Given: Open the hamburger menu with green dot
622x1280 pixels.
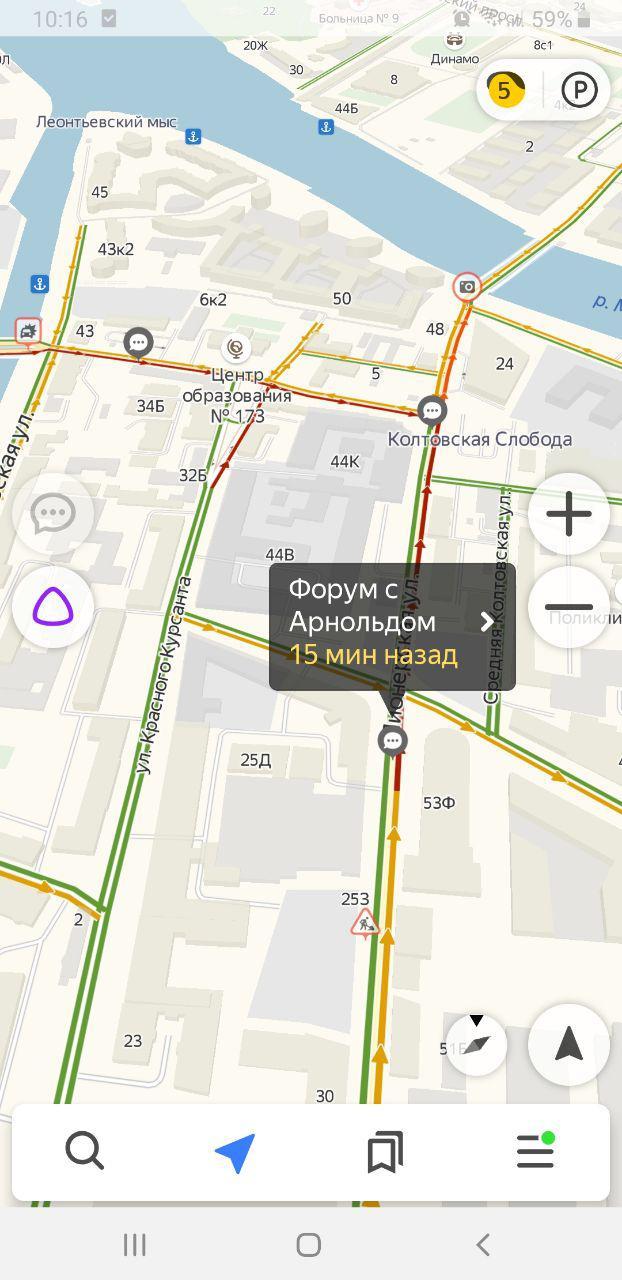Looking at the screenshot, I should (x=536, y=1151).
